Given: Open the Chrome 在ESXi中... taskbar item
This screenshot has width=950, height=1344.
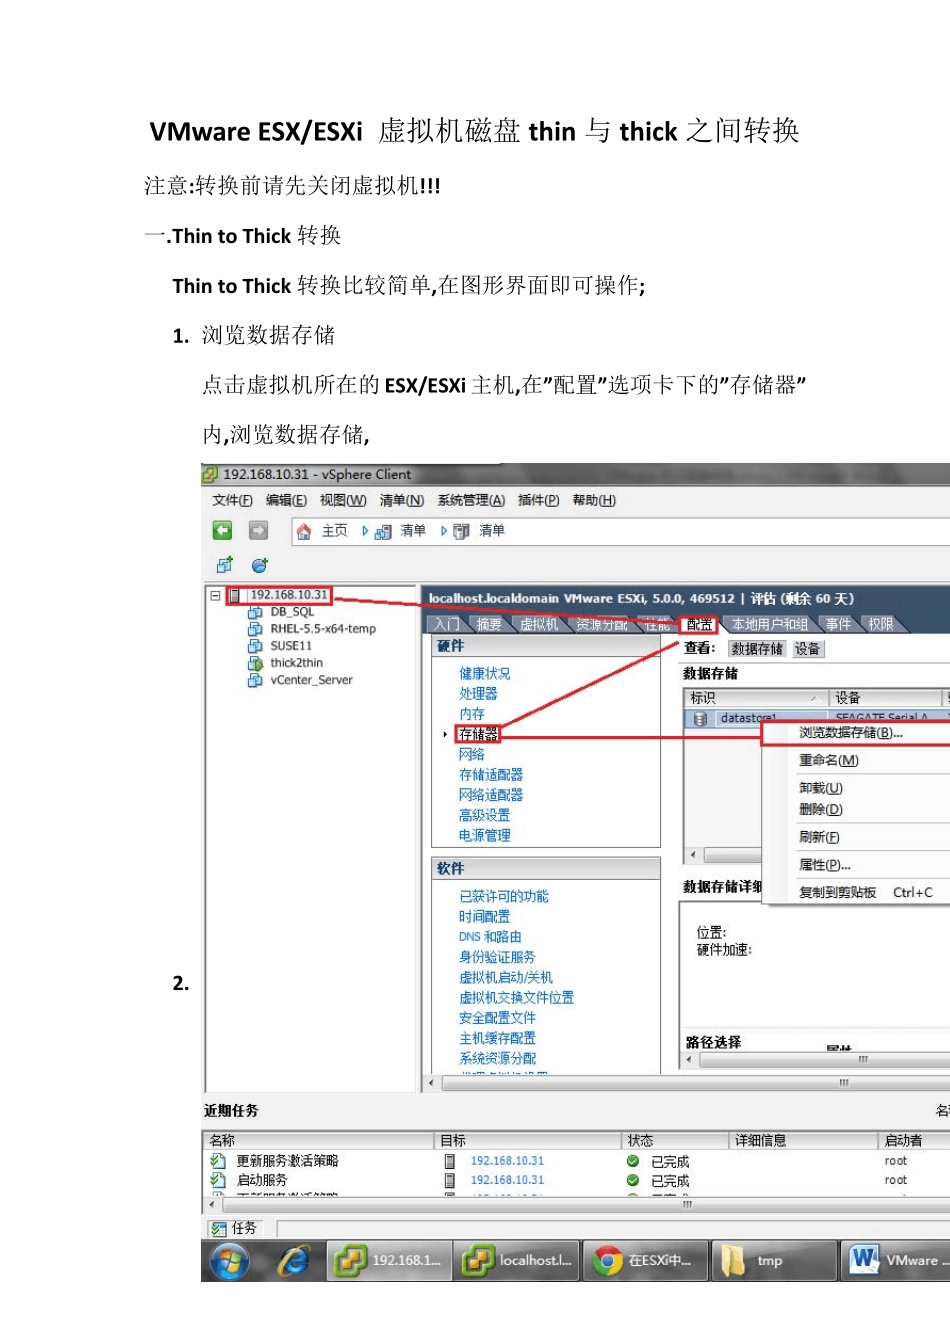Looking at the screenshot, I should pos(646,1261).
